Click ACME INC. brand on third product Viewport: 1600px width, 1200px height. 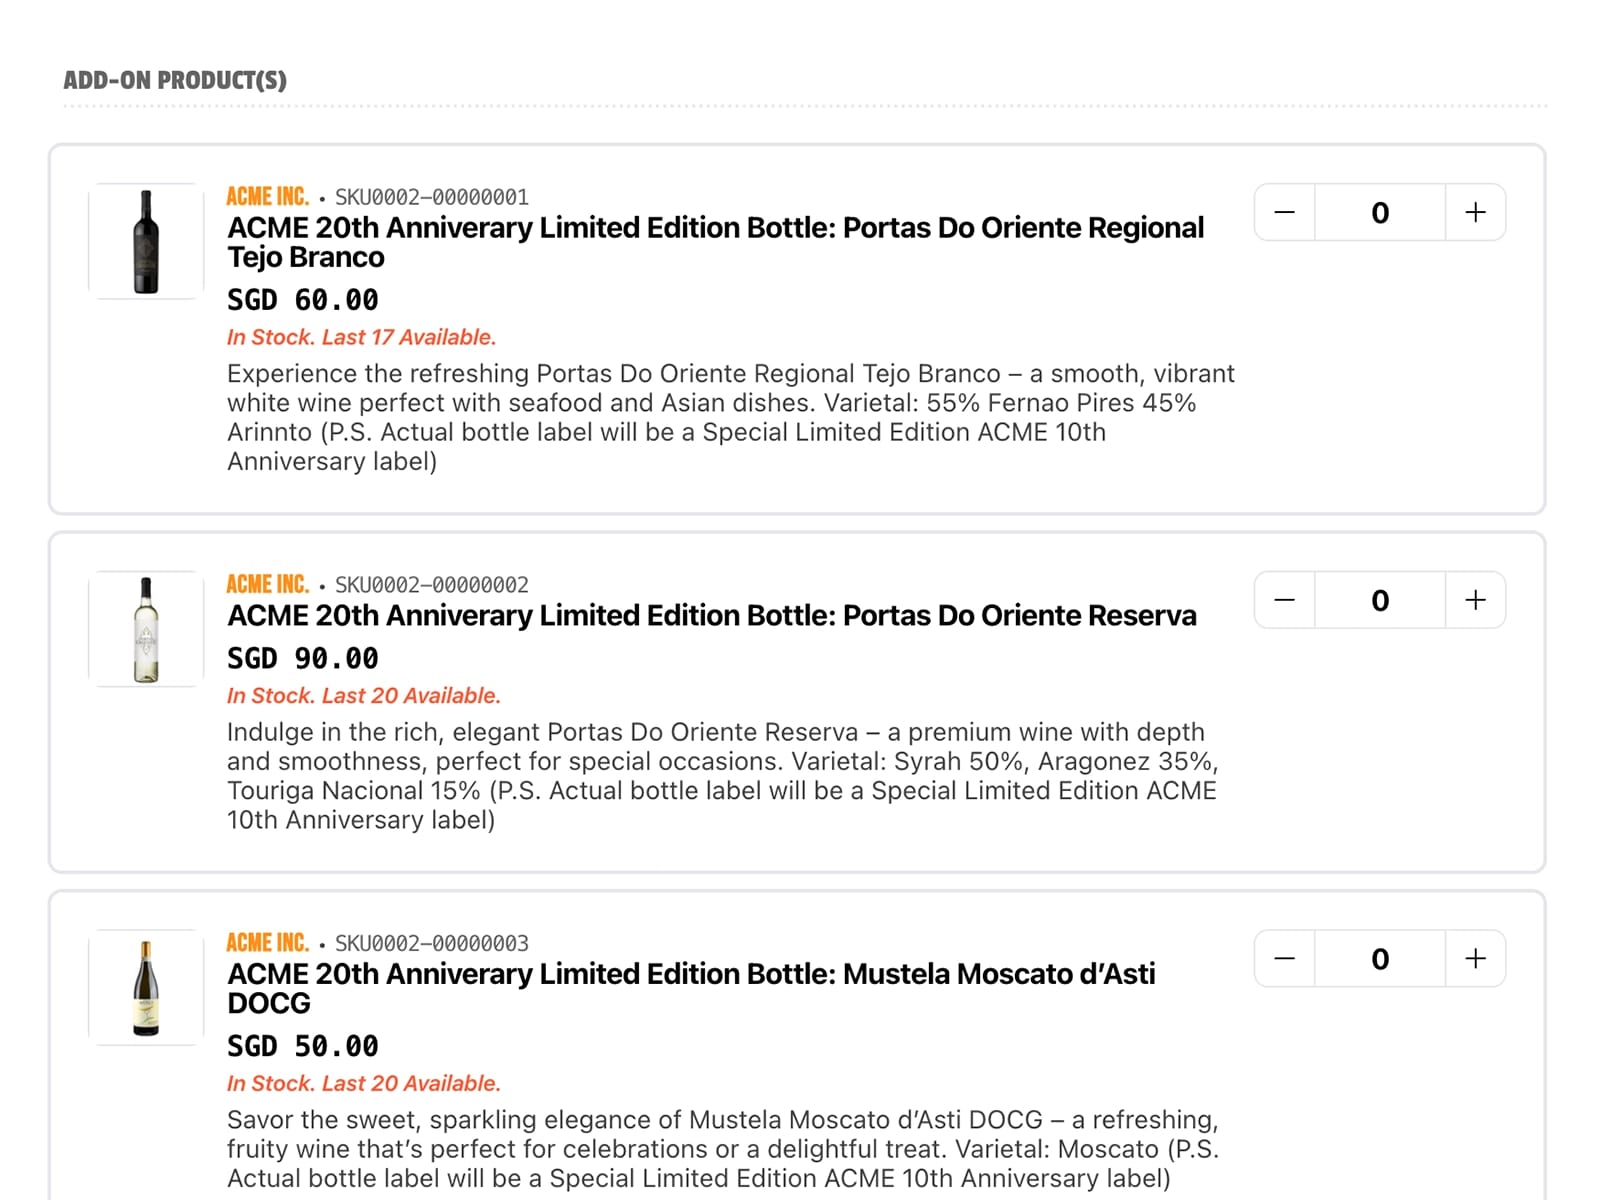click(x=267, y=943)
